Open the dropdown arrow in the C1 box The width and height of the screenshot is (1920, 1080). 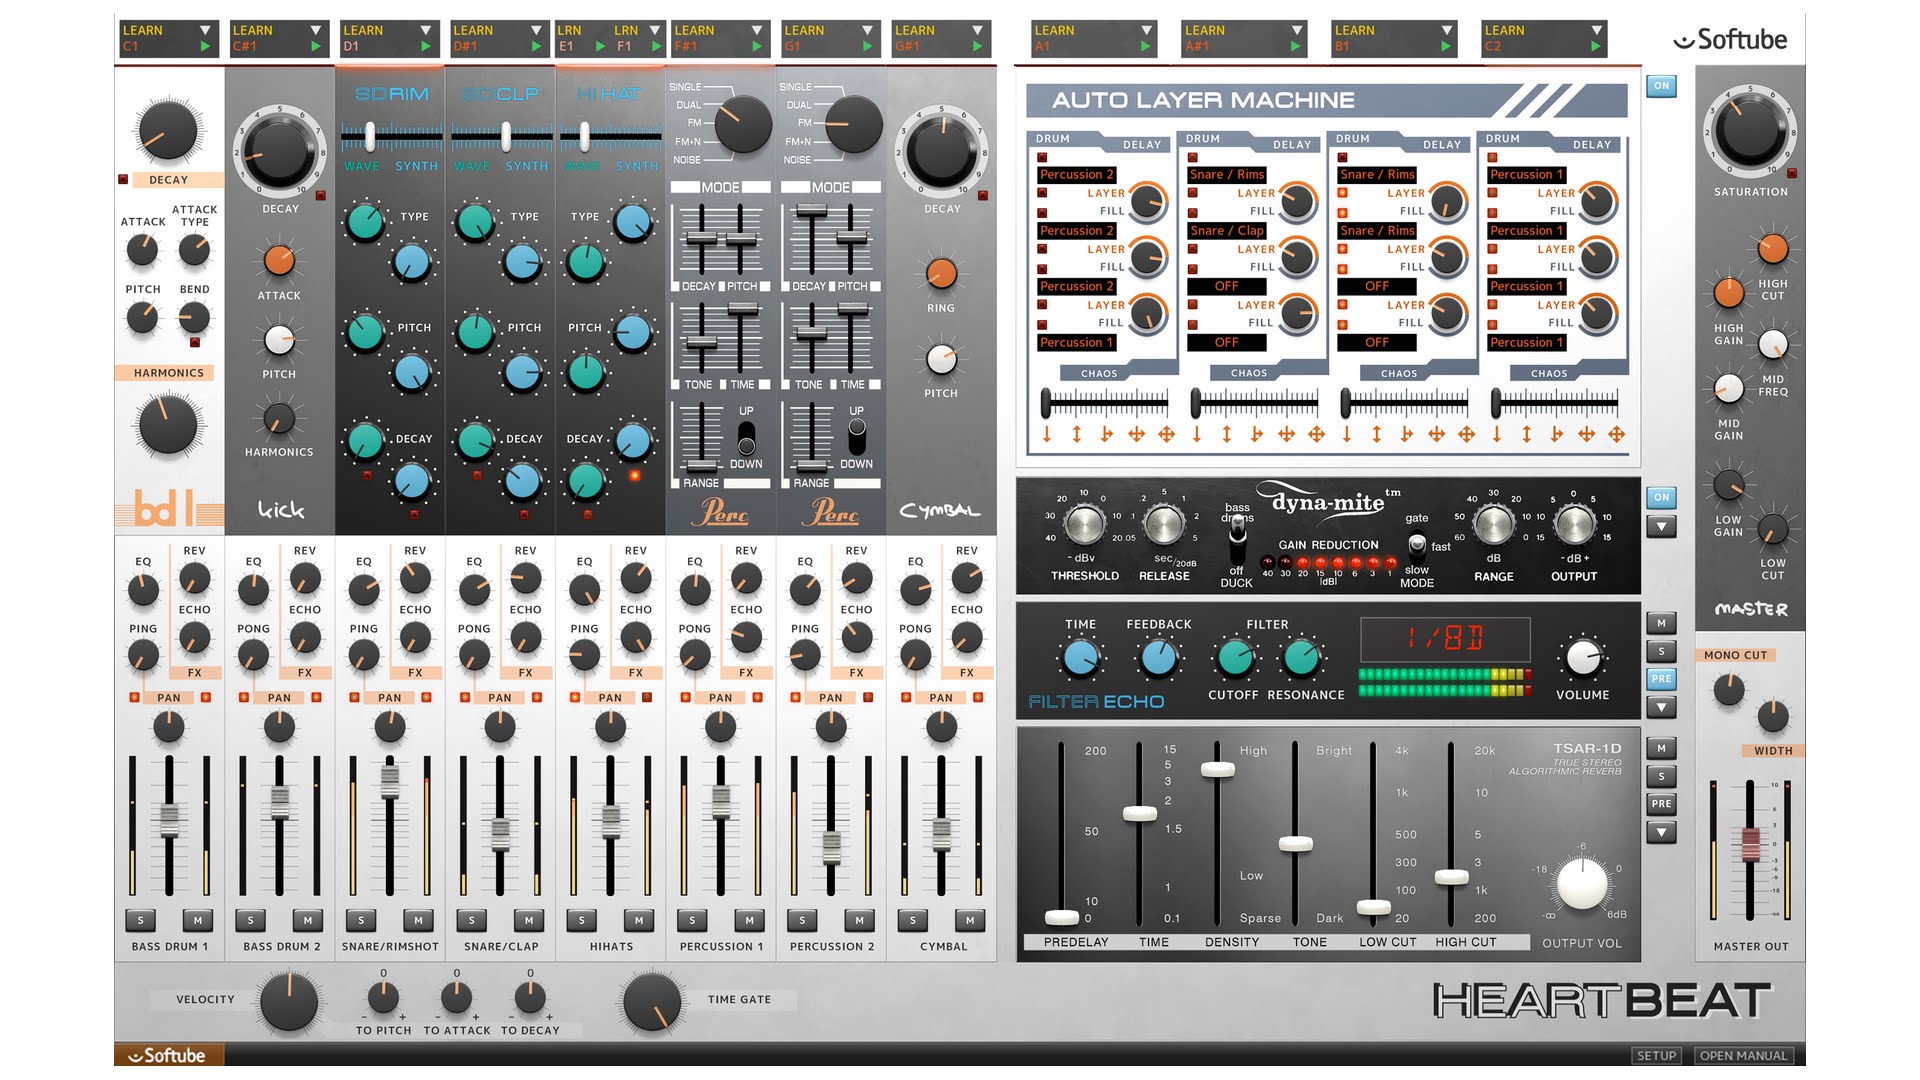click(x=205, y=30)
